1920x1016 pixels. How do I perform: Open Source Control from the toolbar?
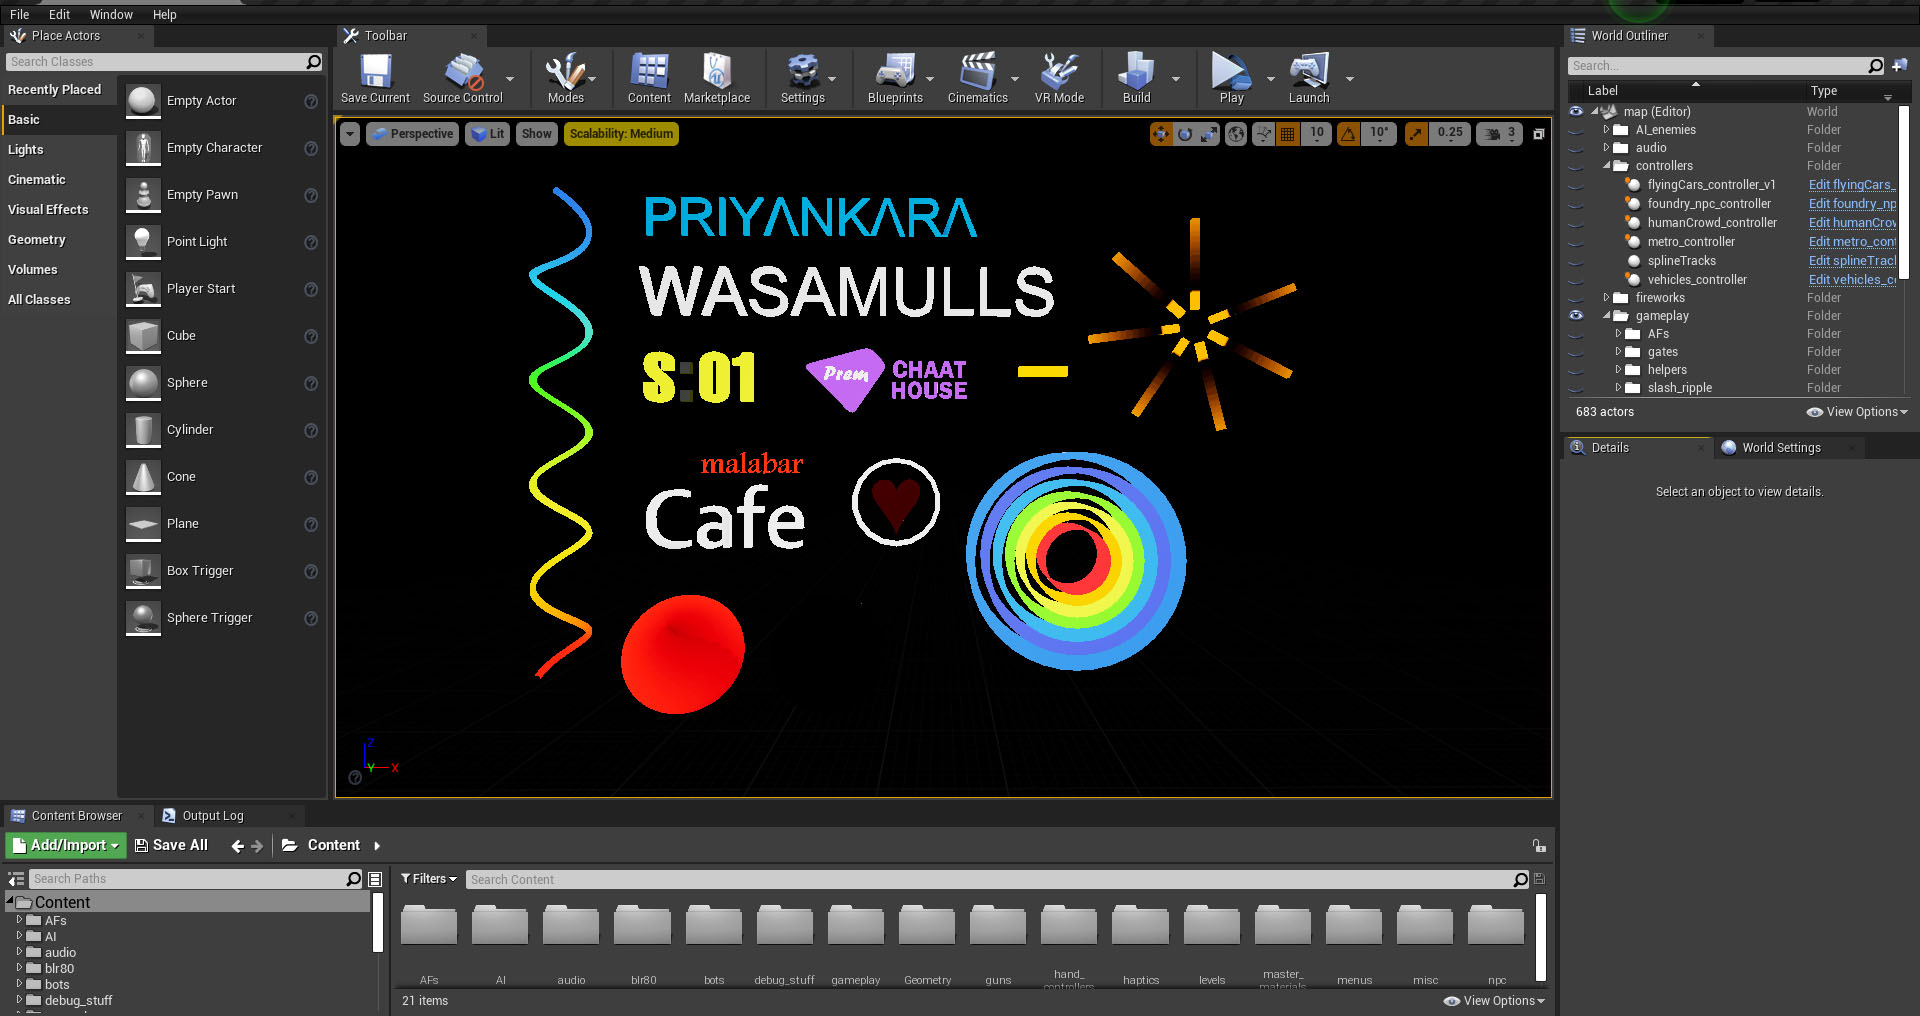(462, 78)
